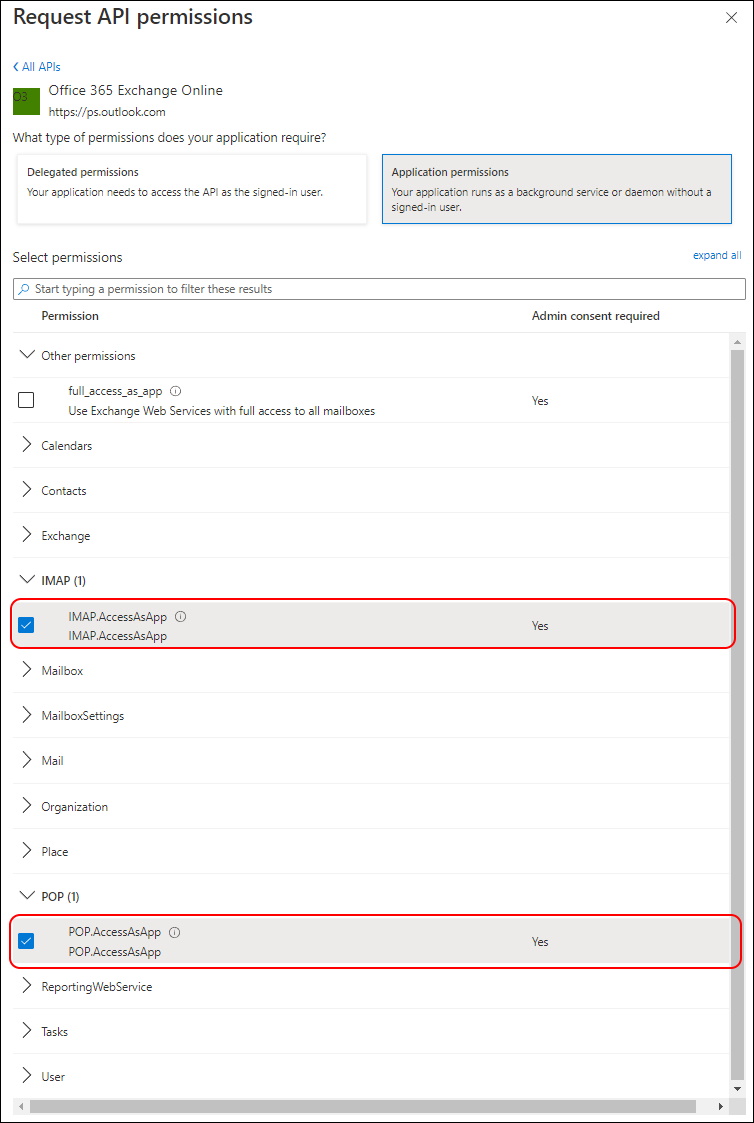This screenshot has width=754, height=1123.
Task: Select the Delegated permissions option
Action: pos(192,189)
